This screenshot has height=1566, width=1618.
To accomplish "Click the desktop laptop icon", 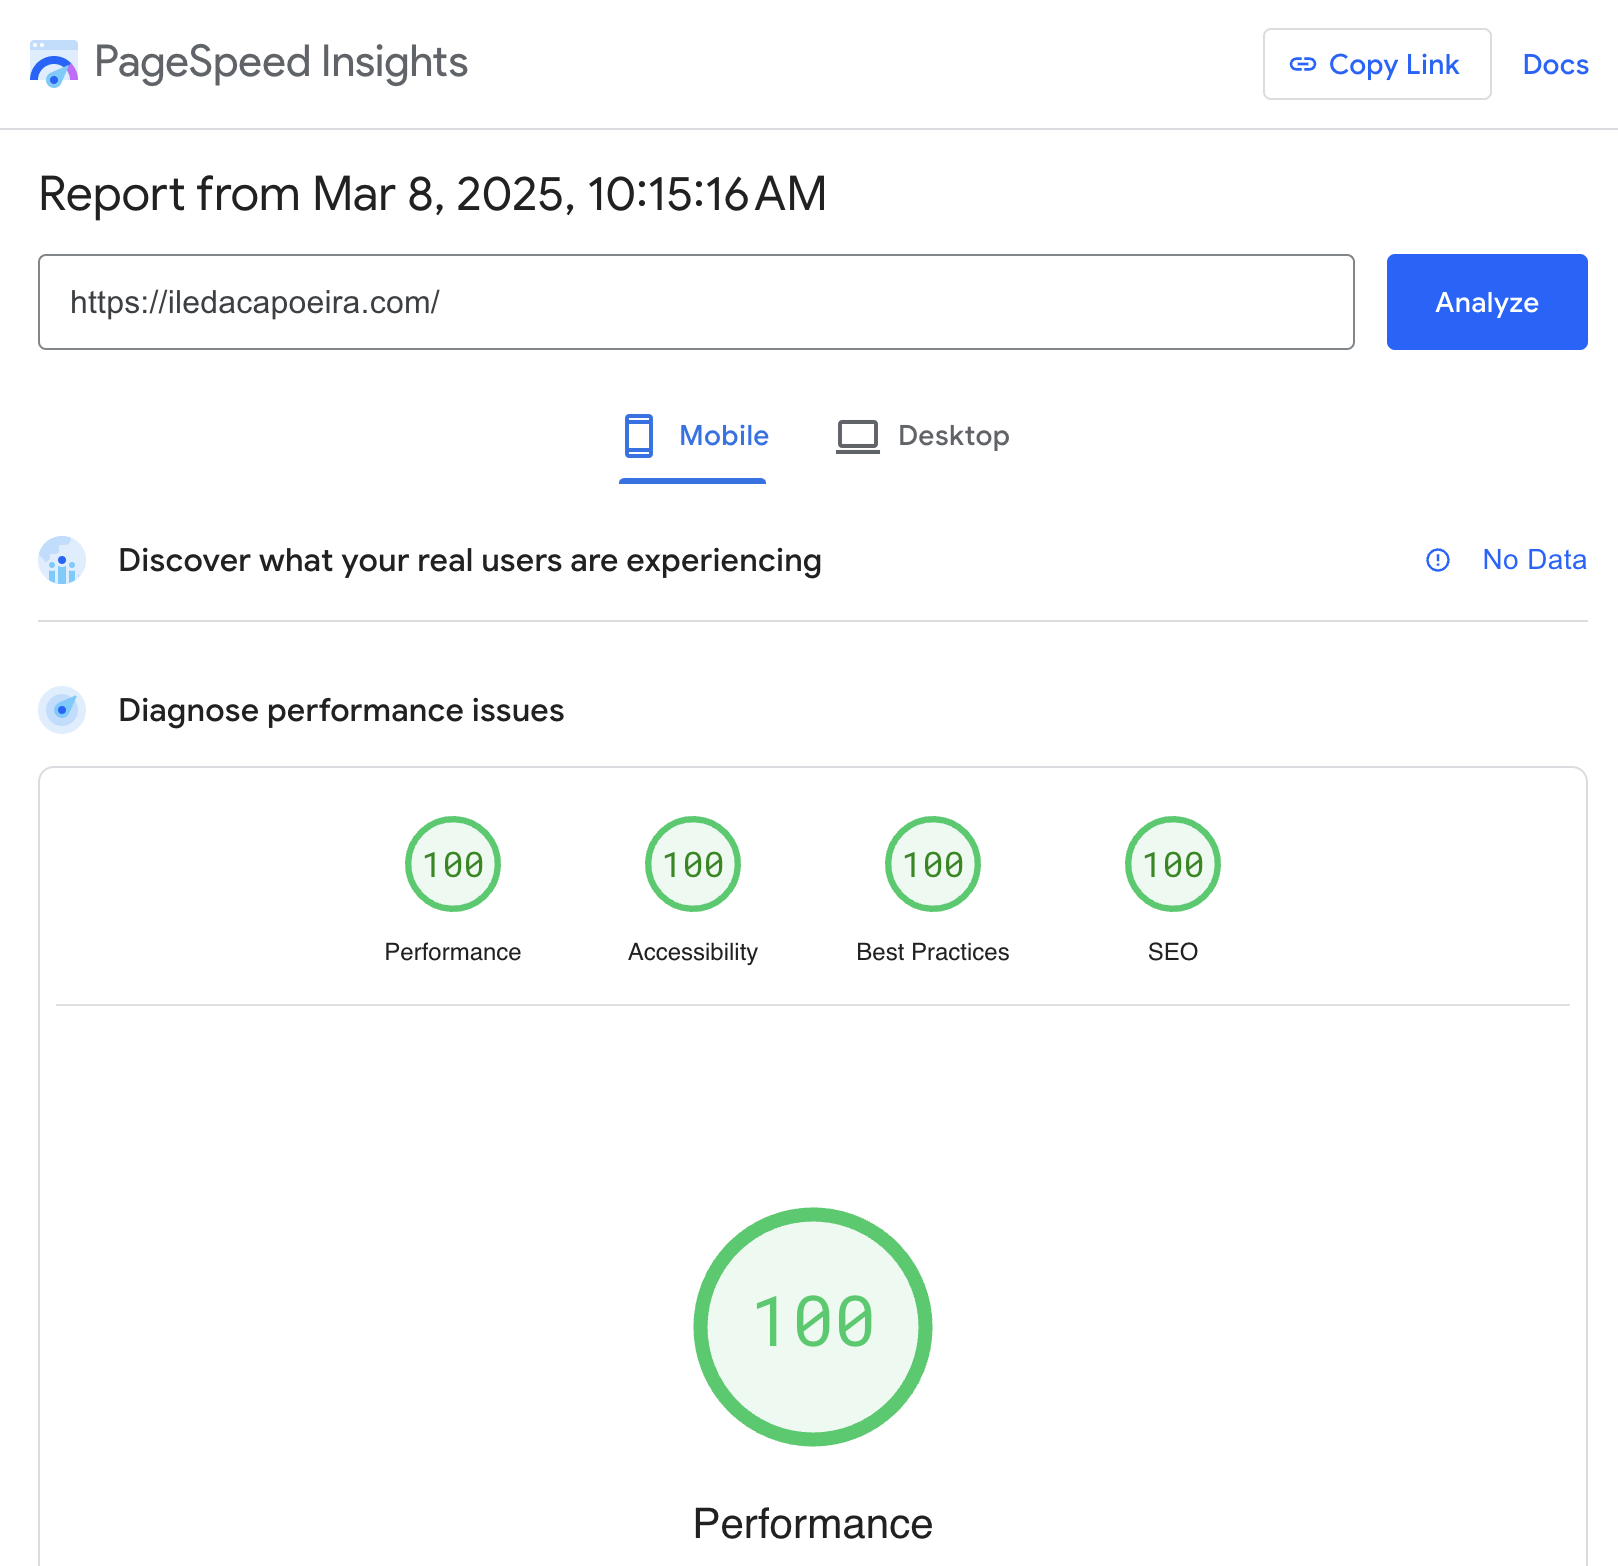I will pos(858,437).
